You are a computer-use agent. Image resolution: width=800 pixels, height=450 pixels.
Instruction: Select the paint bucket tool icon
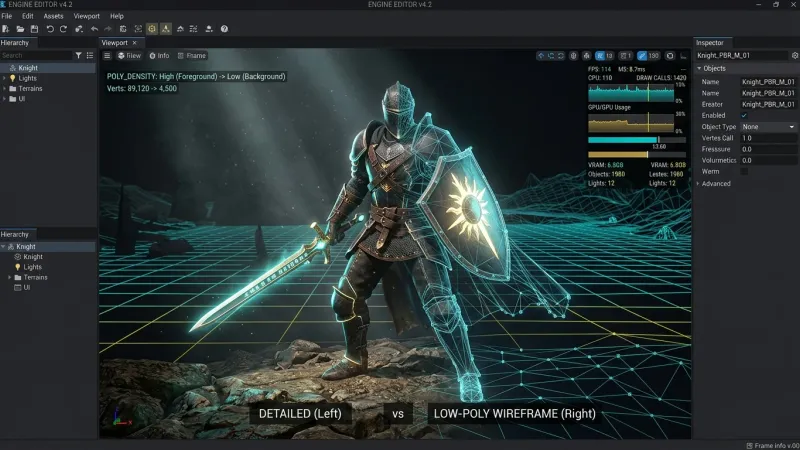pos(79,29)
